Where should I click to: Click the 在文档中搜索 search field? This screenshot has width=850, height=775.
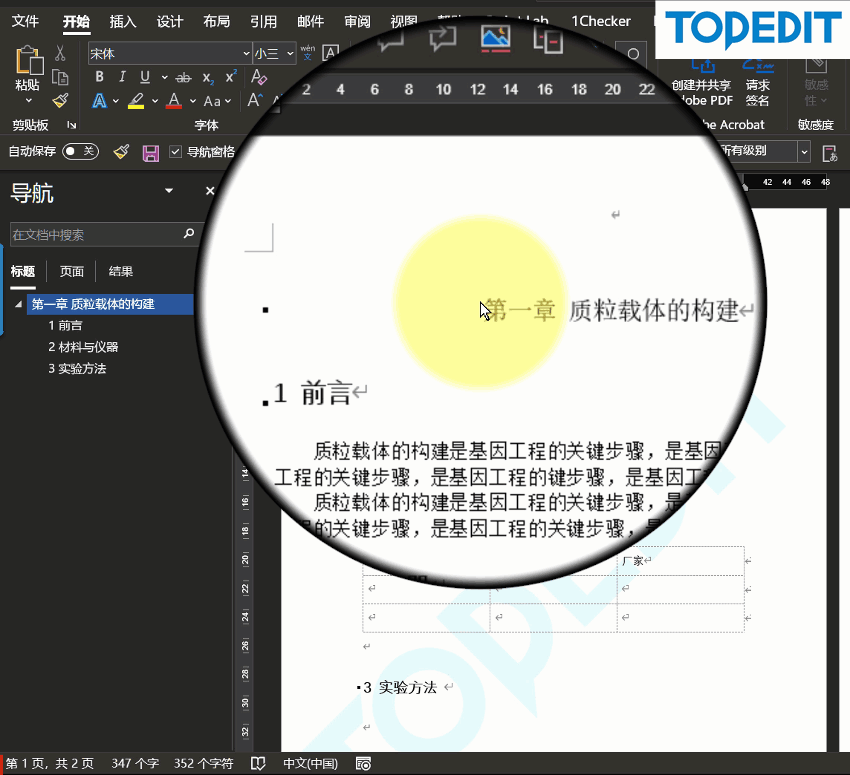point(95,235)
